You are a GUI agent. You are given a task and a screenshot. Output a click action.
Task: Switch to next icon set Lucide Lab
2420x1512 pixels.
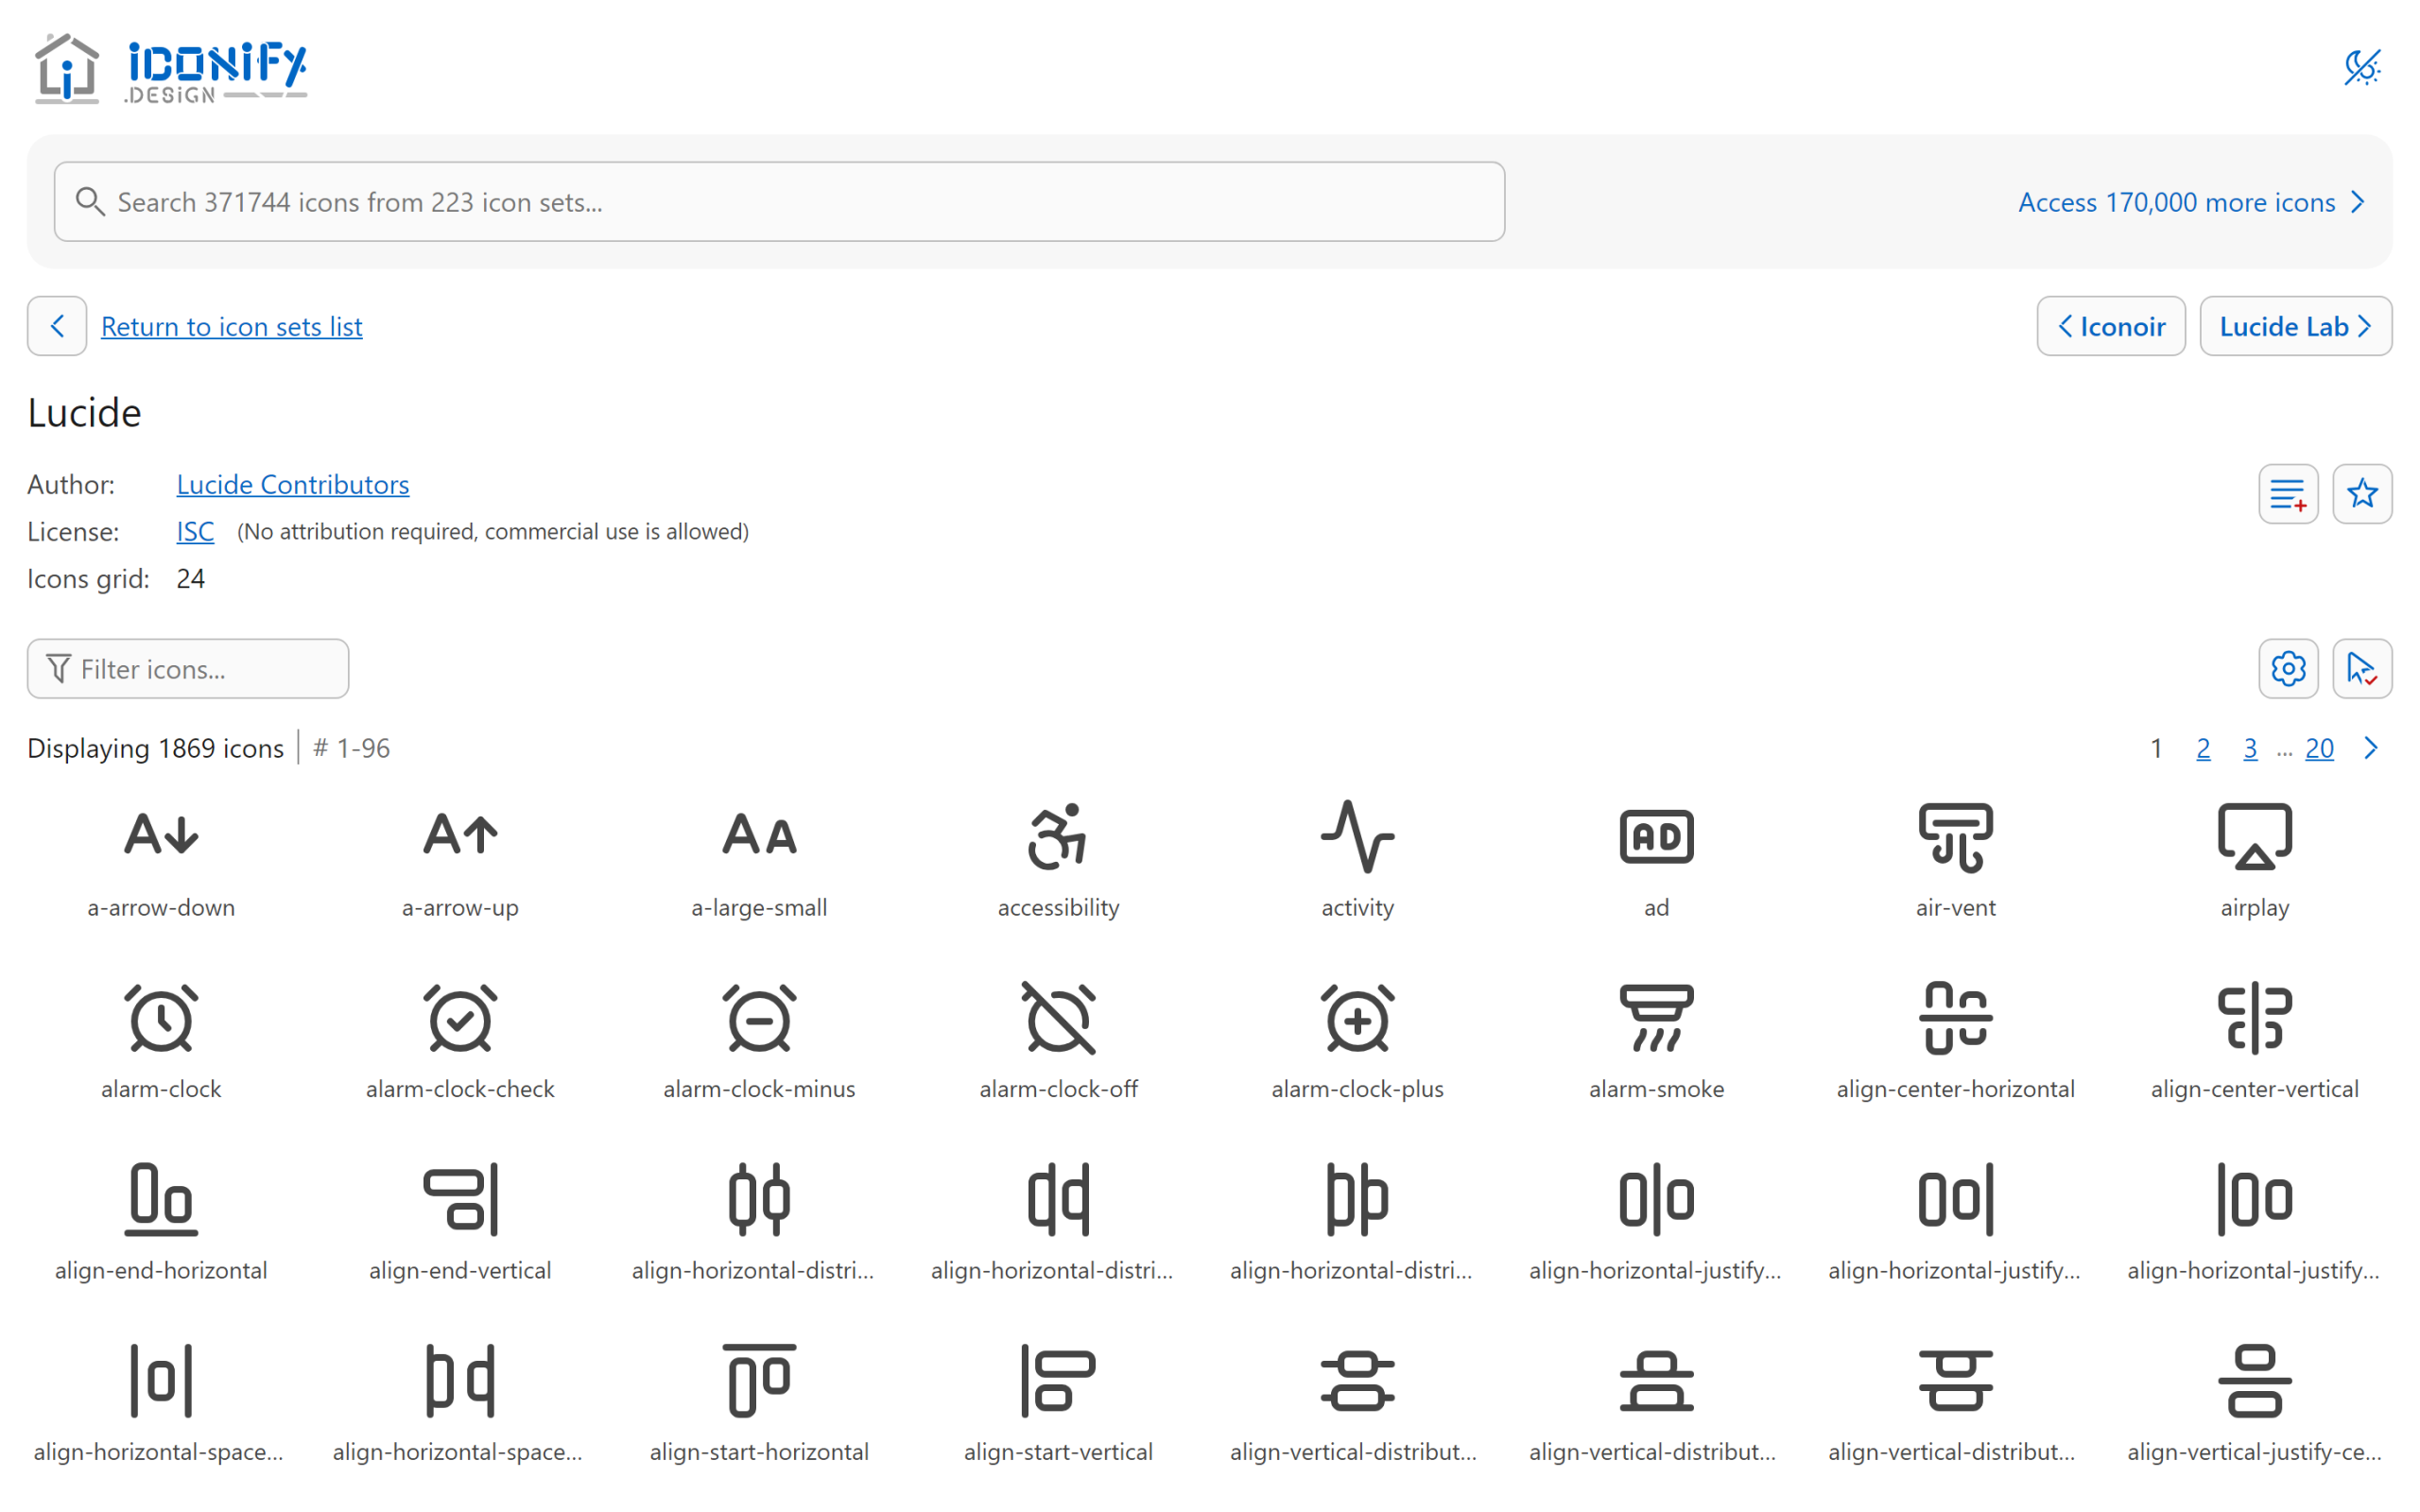(2295, 326)
